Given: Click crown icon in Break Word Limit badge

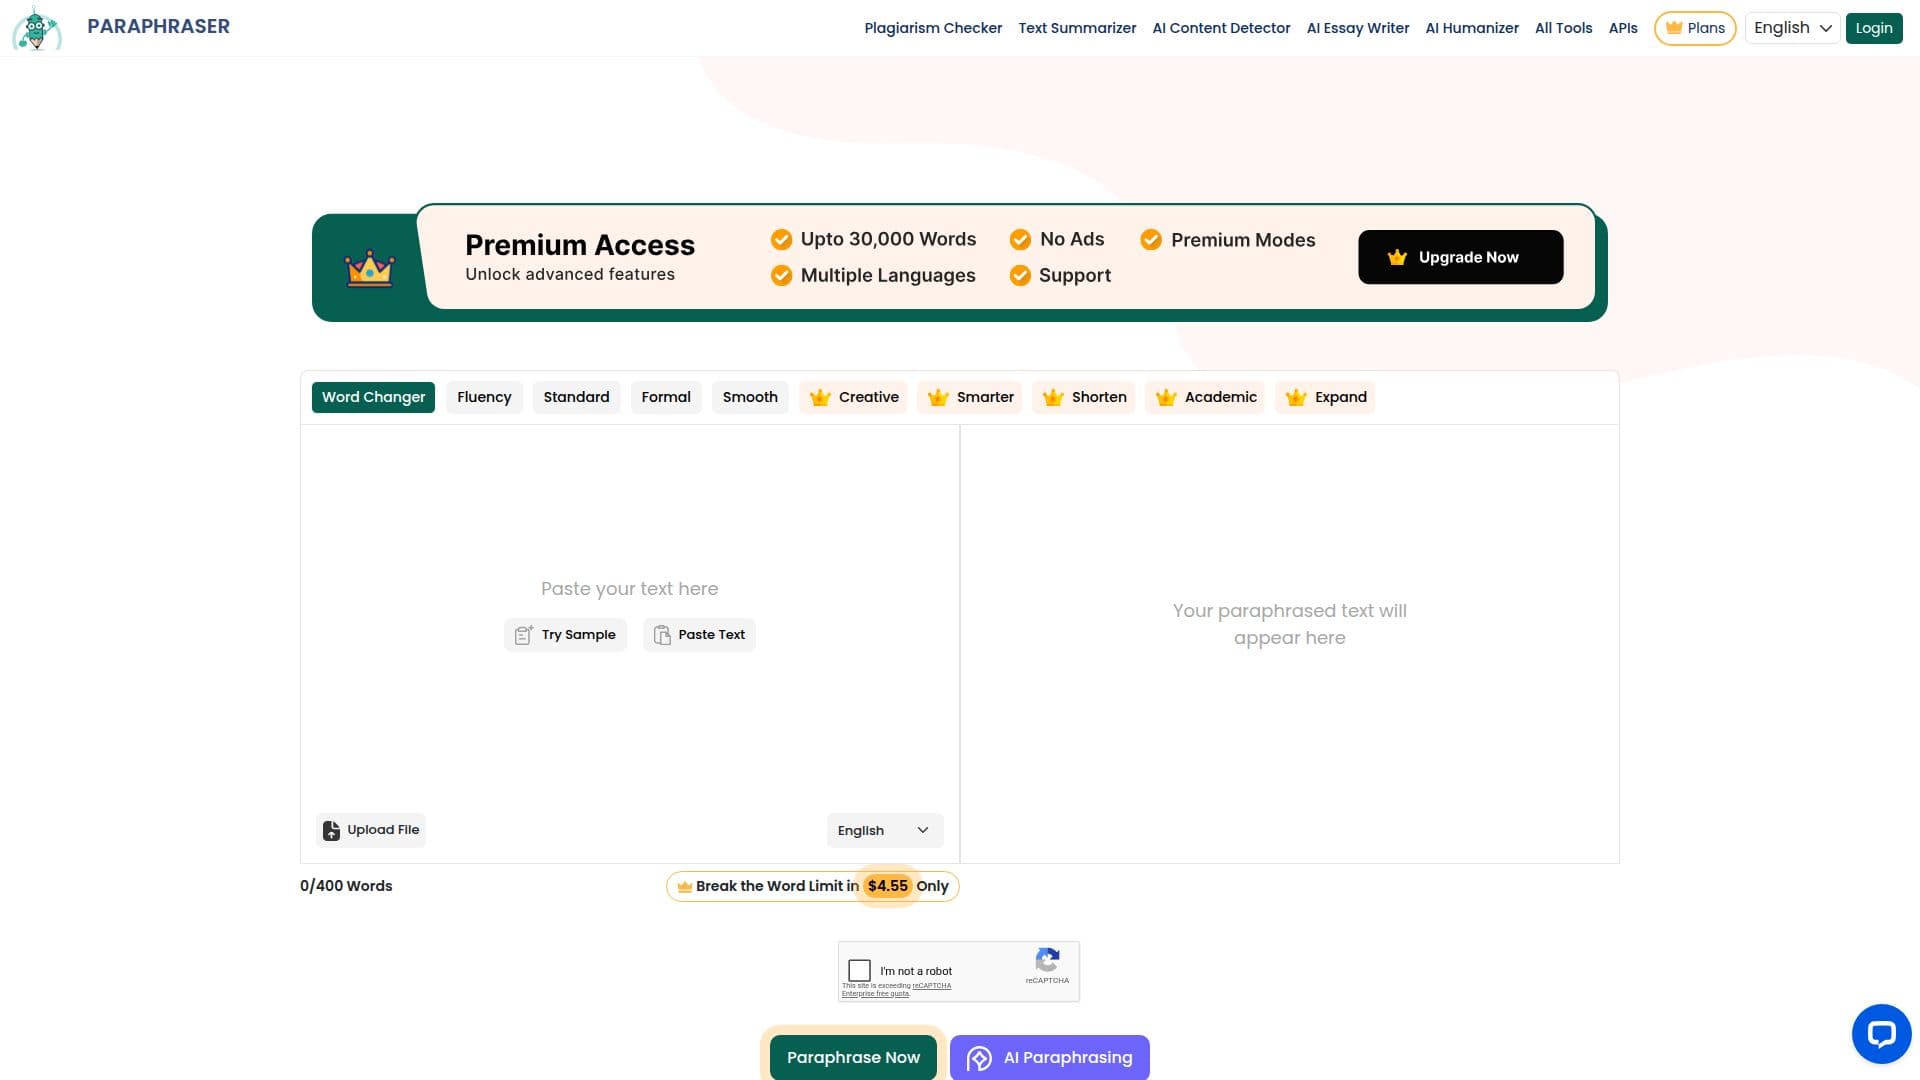Looking at the screenshot, I should click(685, 887).
